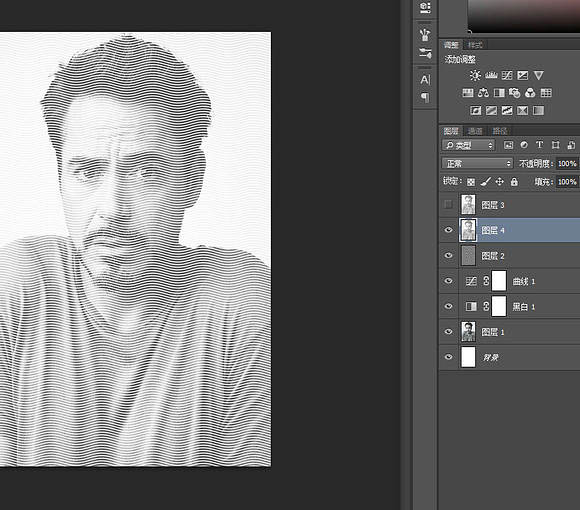Add a Curves adjustment layer
580x510 pixels.
tap(507, 75)
